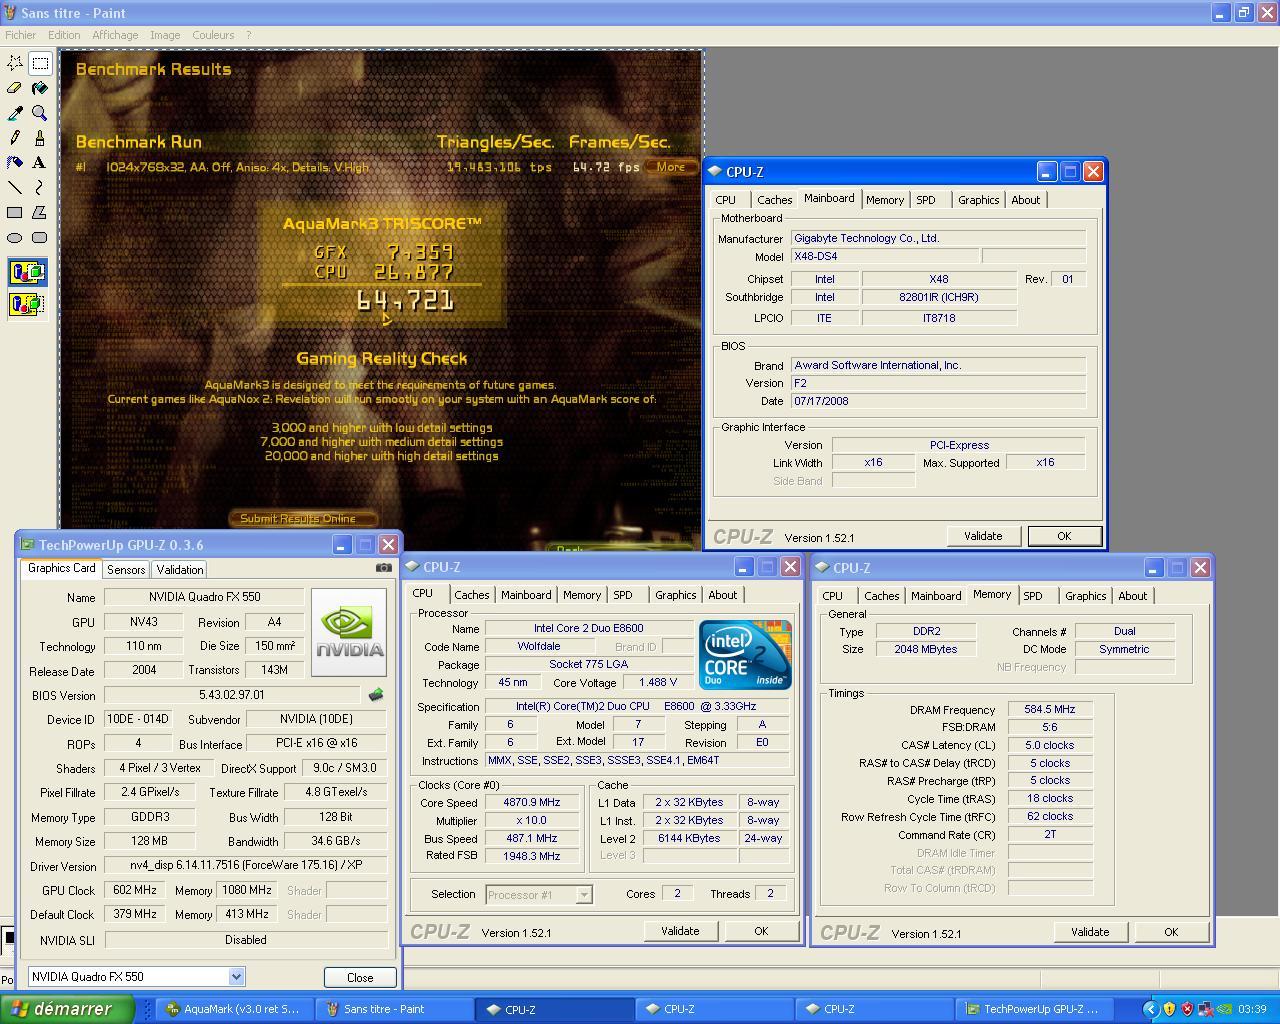Switch to Sans titre - Paint taskbar item

tap(393, 1009)
